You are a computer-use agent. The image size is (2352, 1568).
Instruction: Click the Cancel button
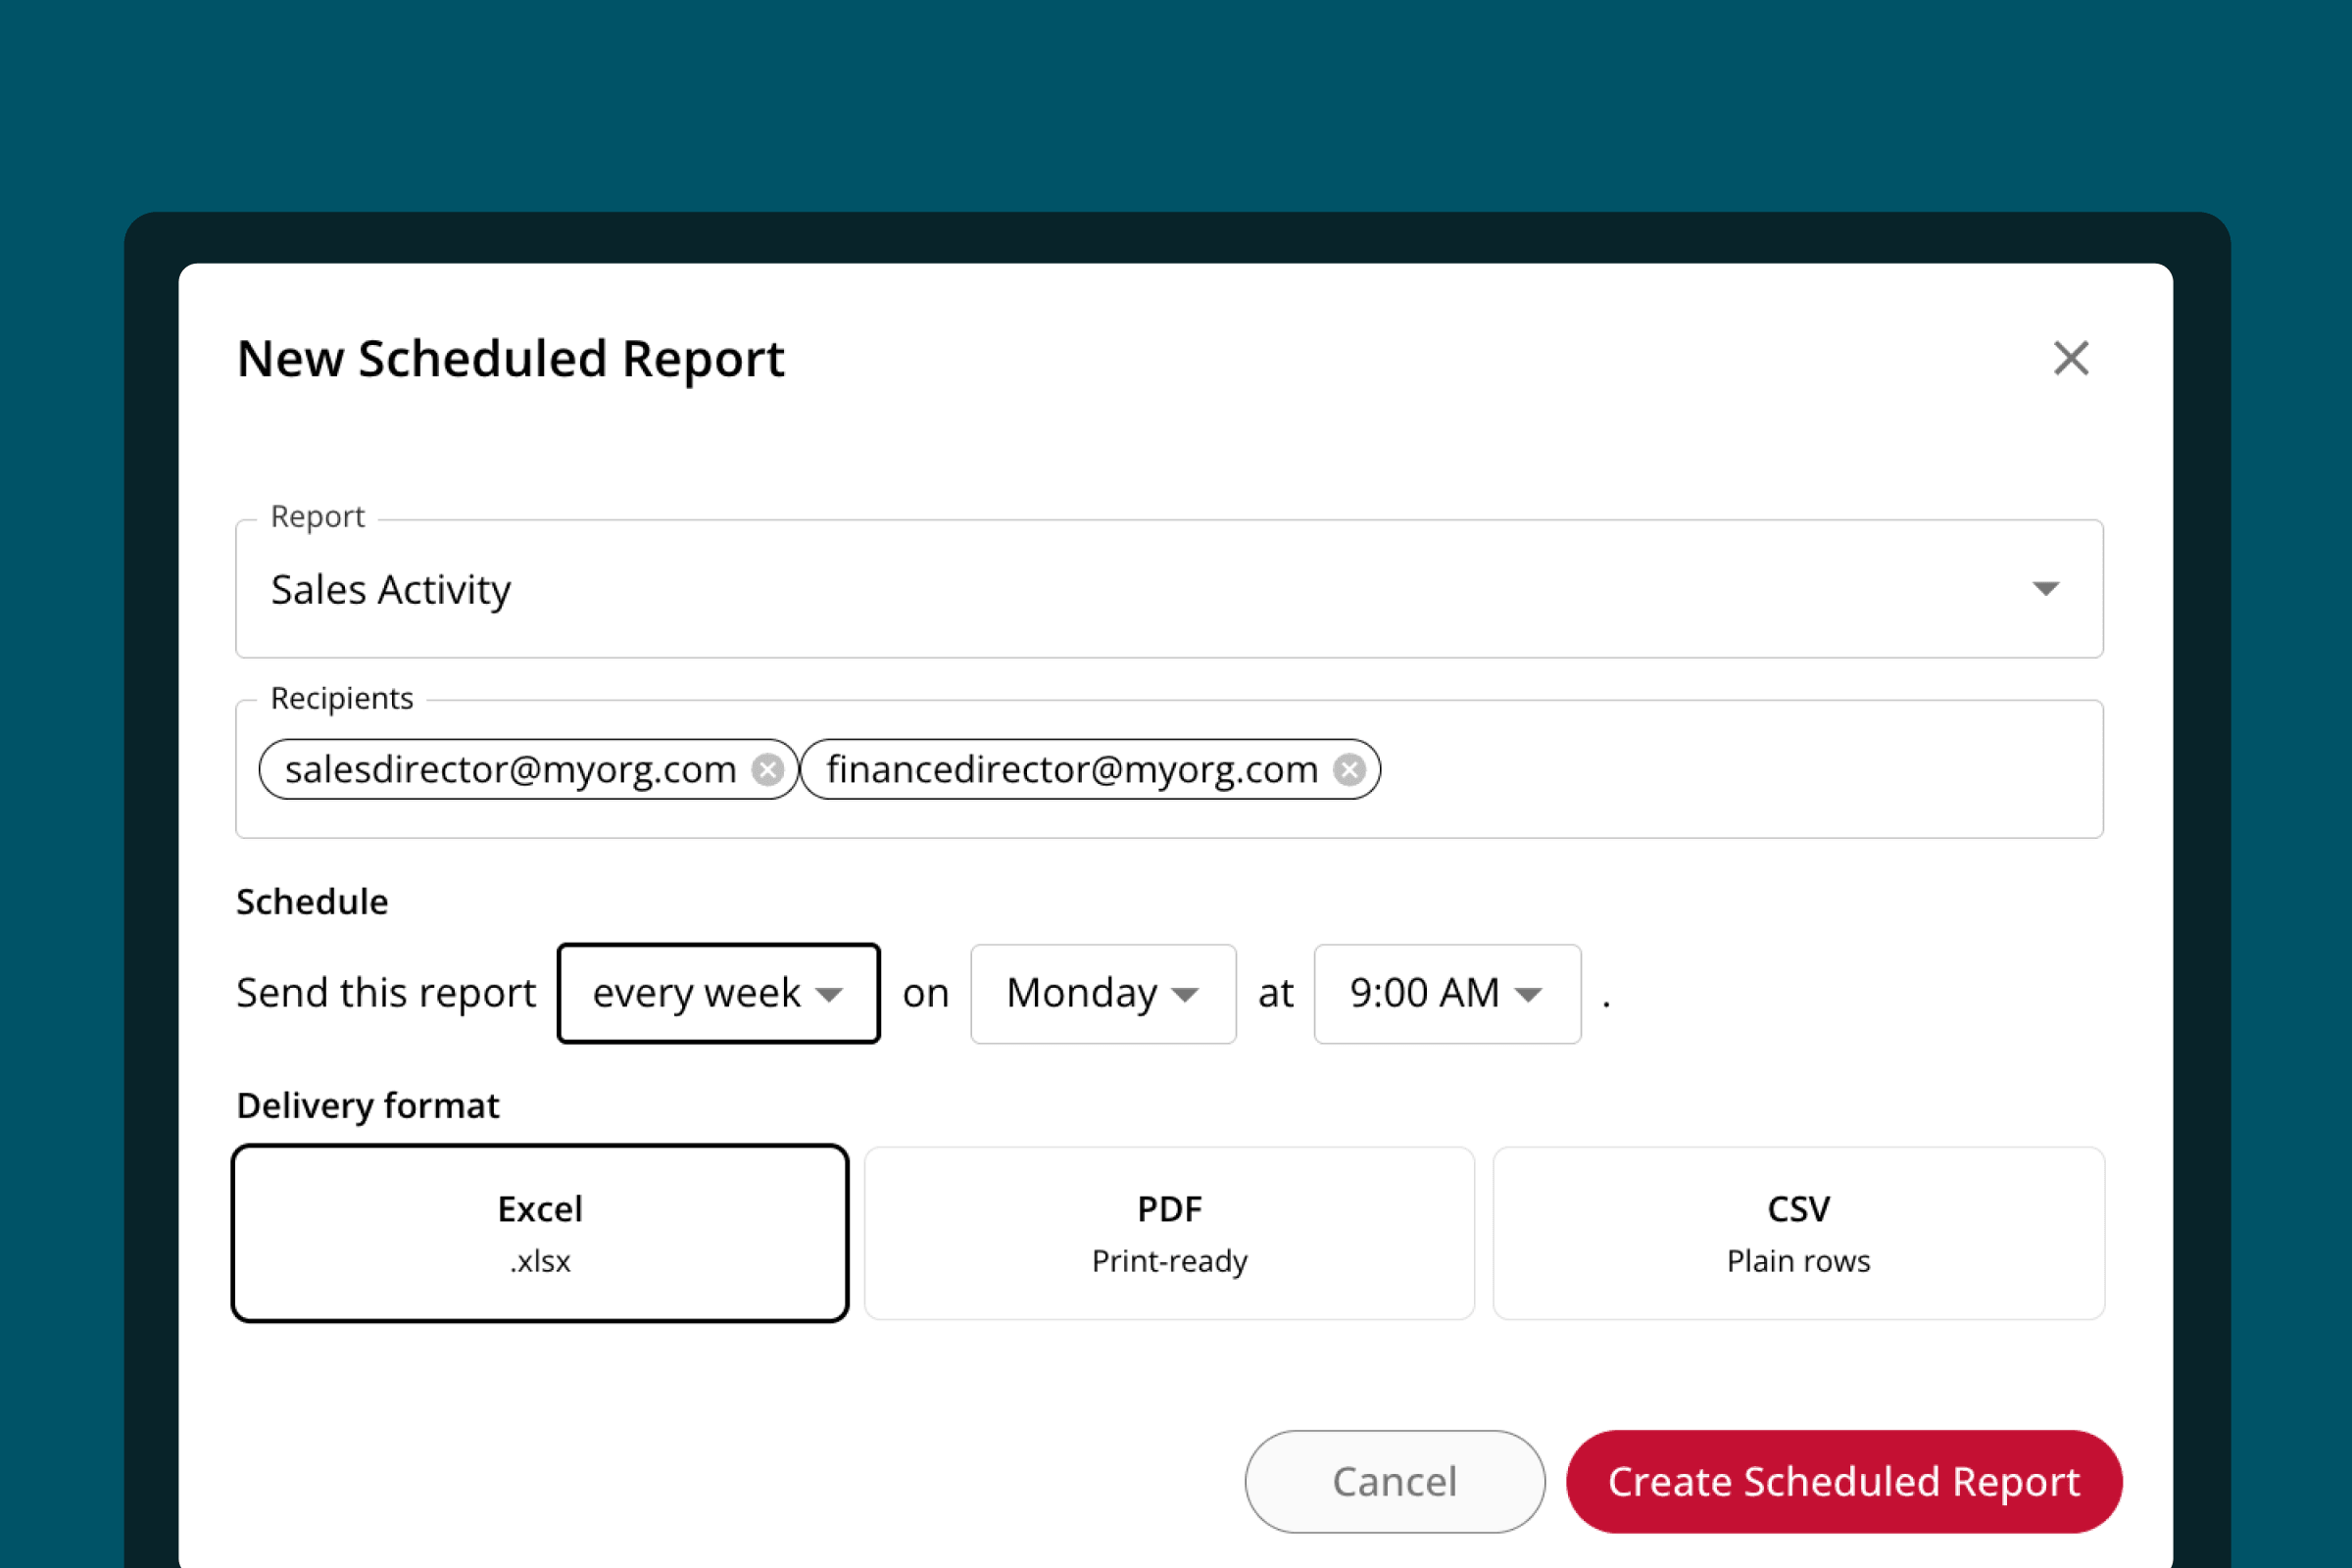[1395, 1481]
